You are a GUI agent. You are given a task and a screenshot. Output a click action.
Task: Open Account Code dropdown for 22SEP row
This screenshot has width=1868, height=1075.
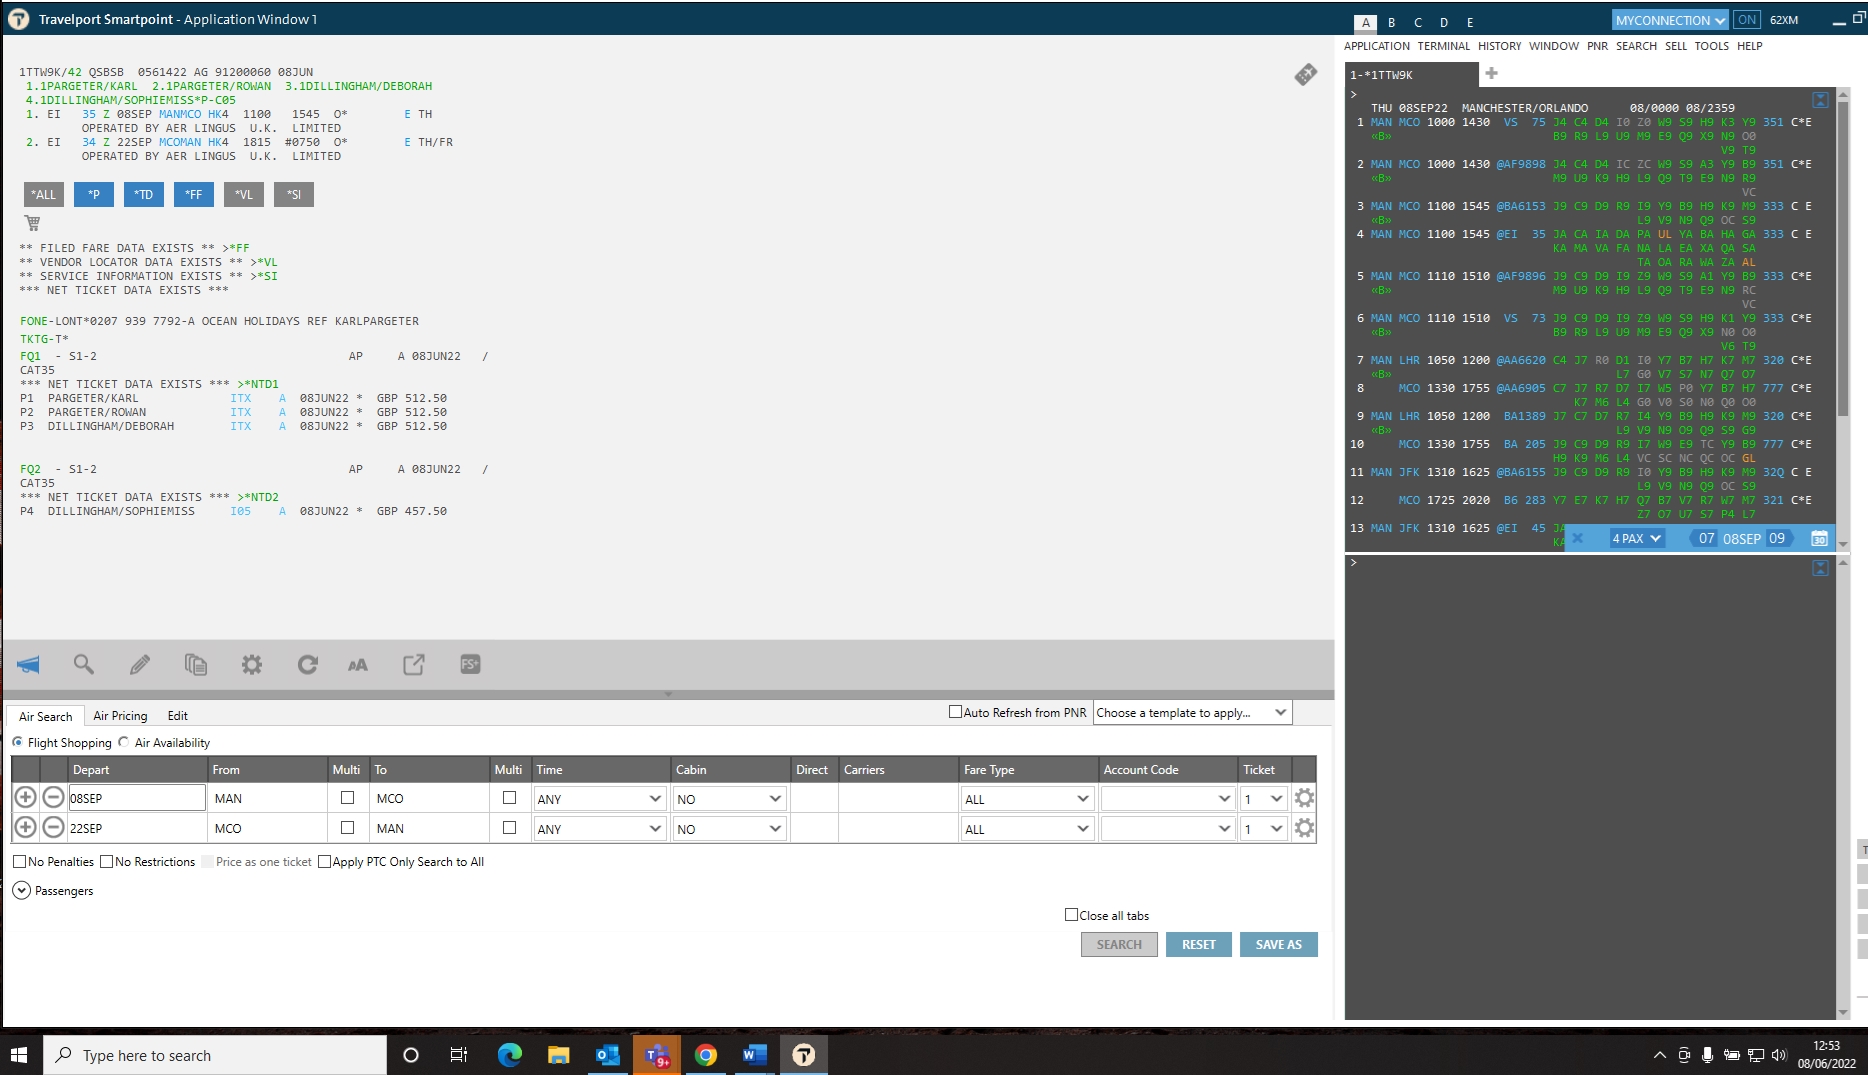pyautogui.click(x=1167, y=829)
